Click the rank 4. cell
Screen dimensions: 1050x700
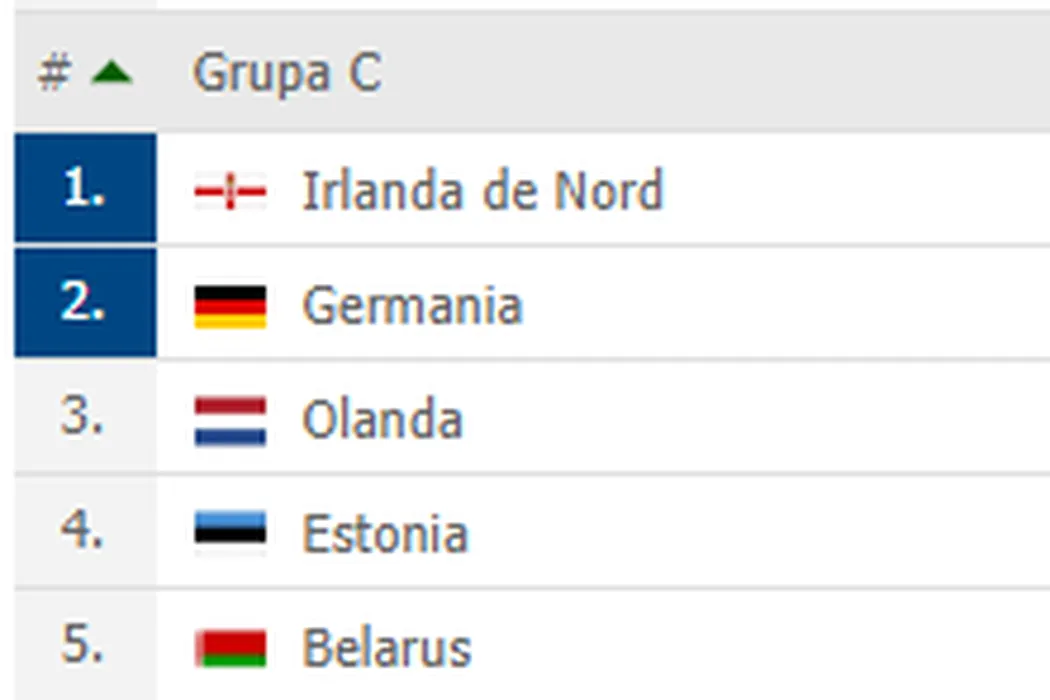pyautogui.click(x=83, y=531)
